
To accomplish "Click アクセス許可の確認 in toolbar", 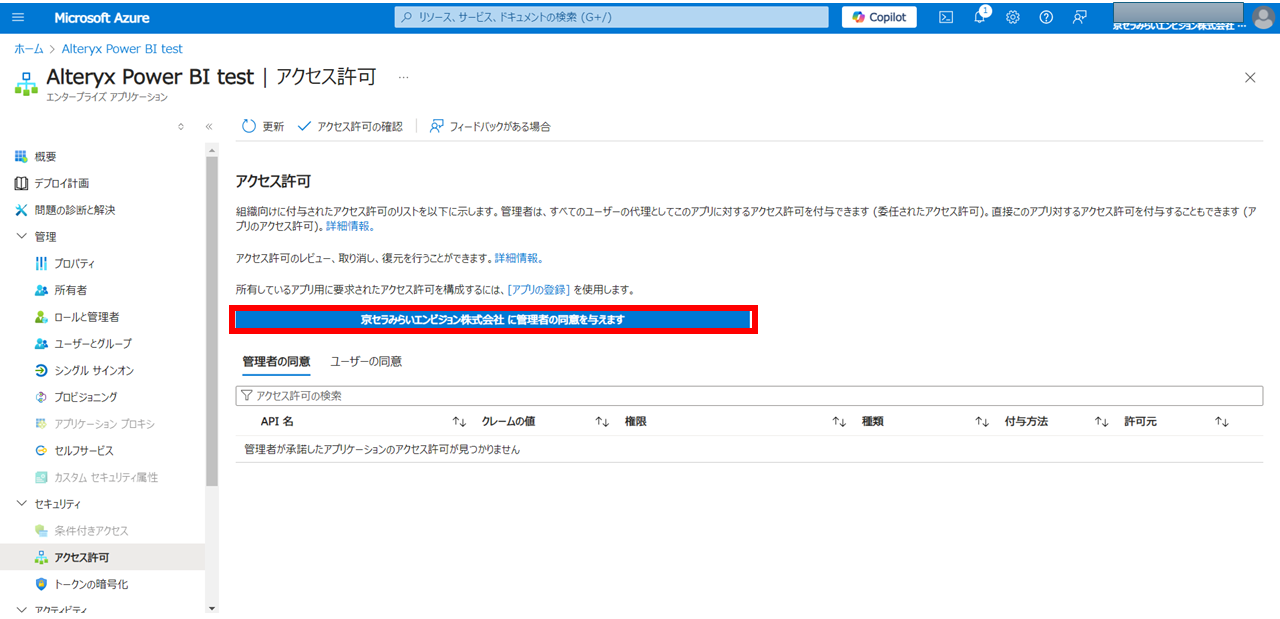I will (350, 126).
